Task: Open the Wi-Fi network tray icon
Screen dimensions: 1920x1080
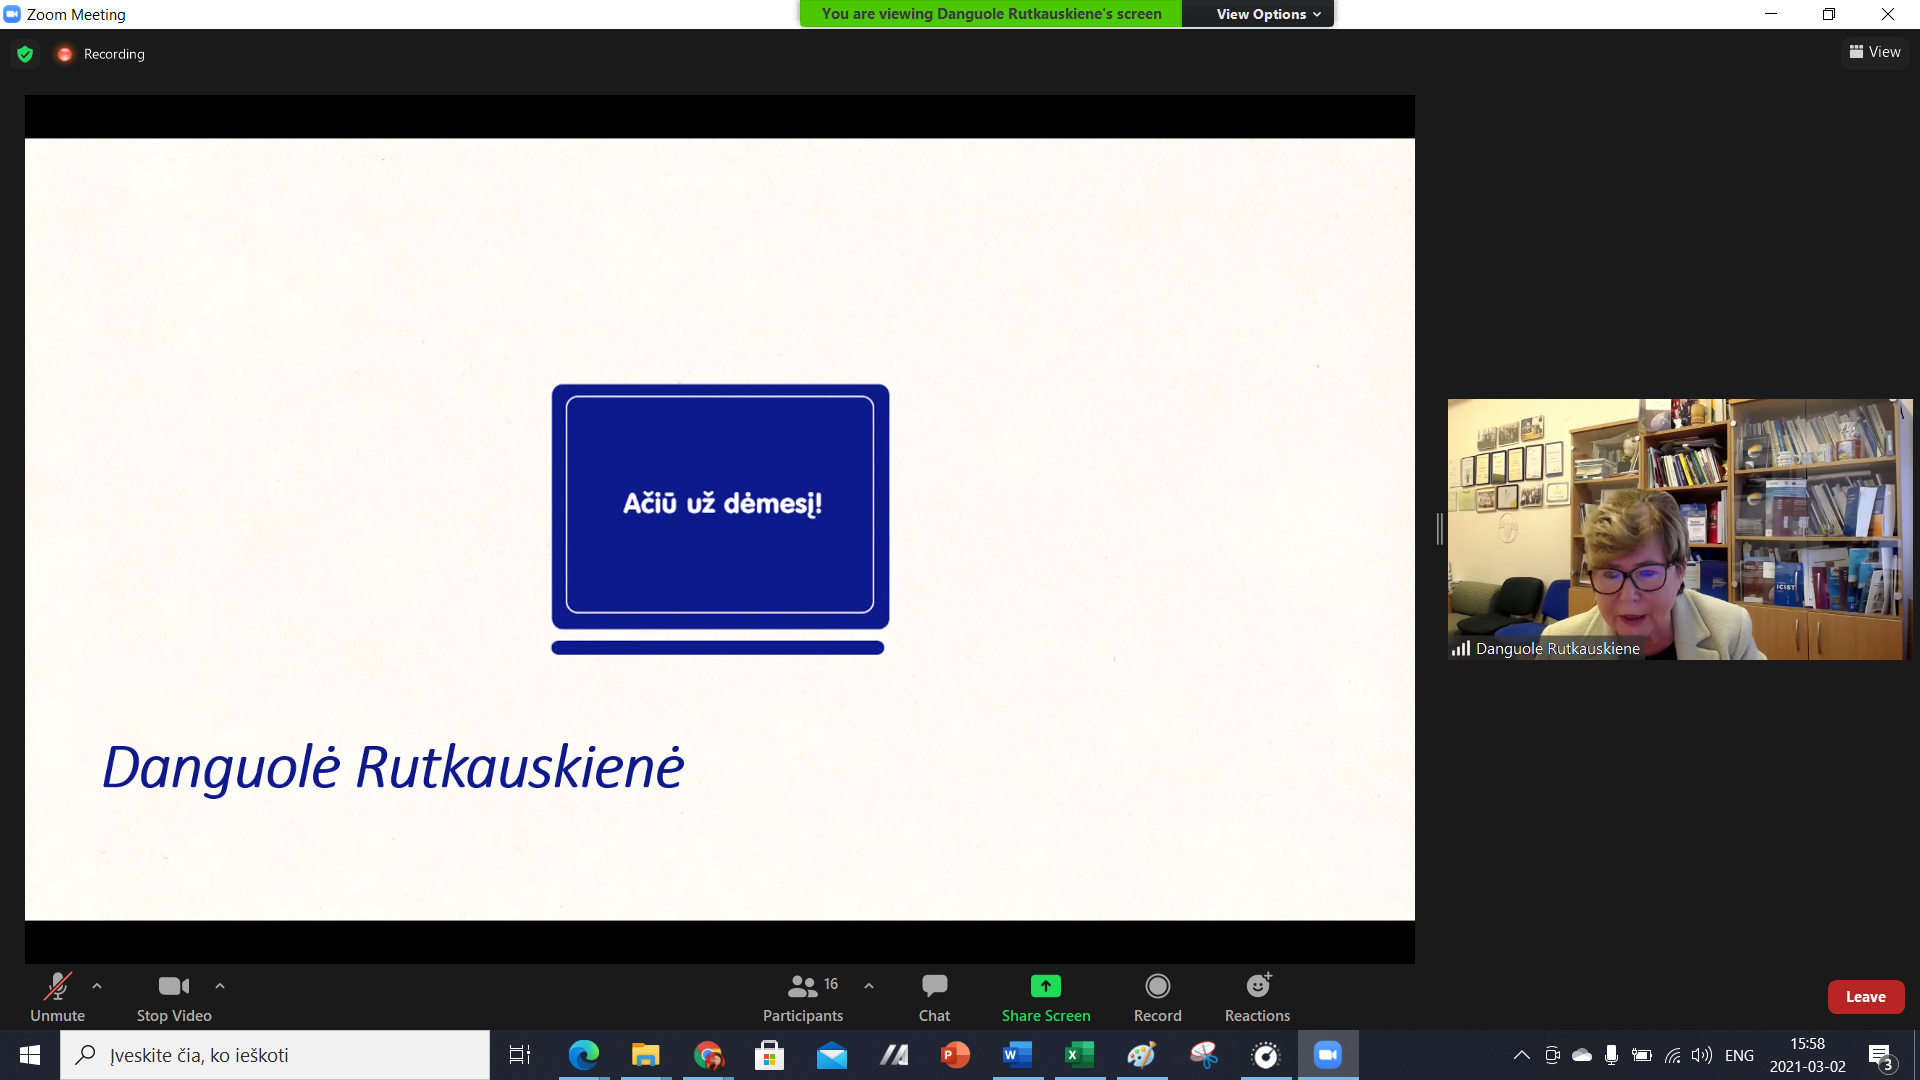Action: [1672, 1055]
